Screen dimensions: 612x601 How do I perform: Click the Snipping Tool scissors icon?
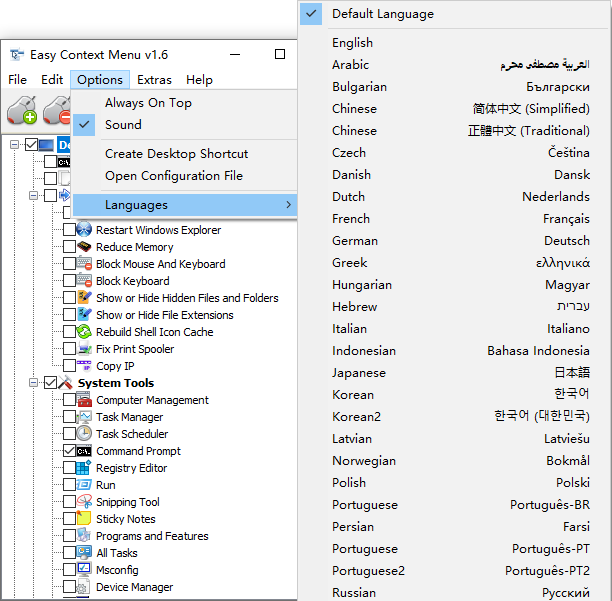coord(84,501)
